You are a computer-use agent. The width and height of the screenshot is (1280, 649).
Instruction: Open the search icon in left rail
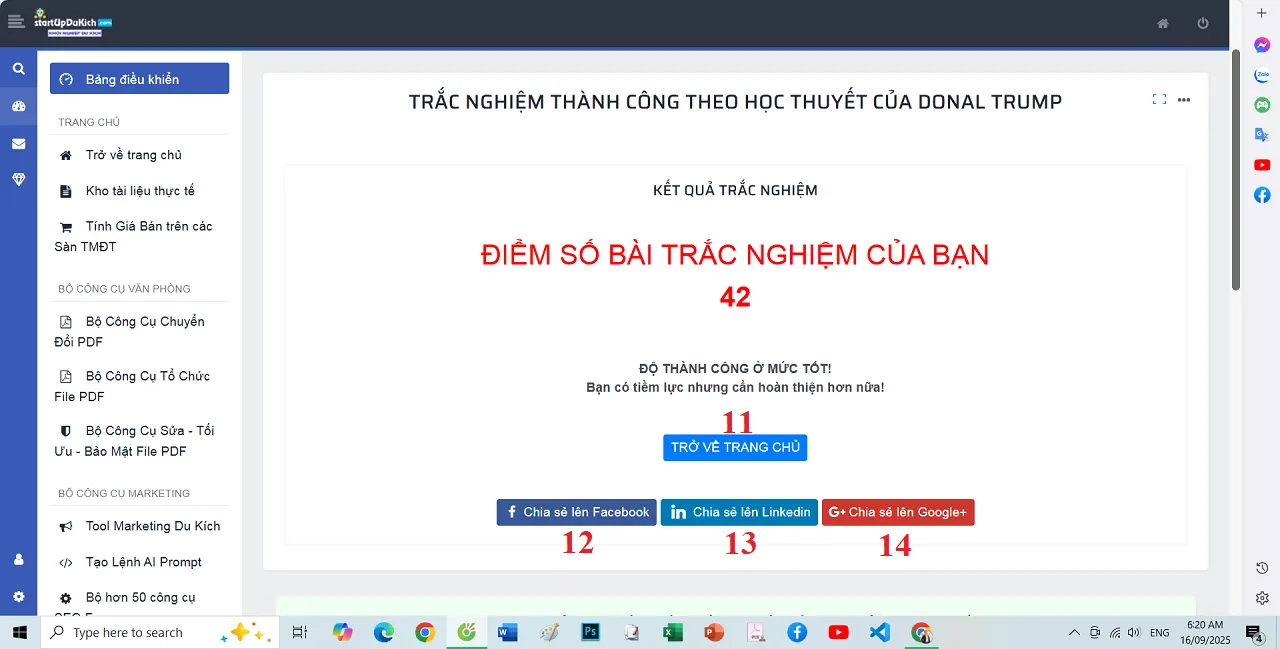pyautogui.click(x=18, y=69)
